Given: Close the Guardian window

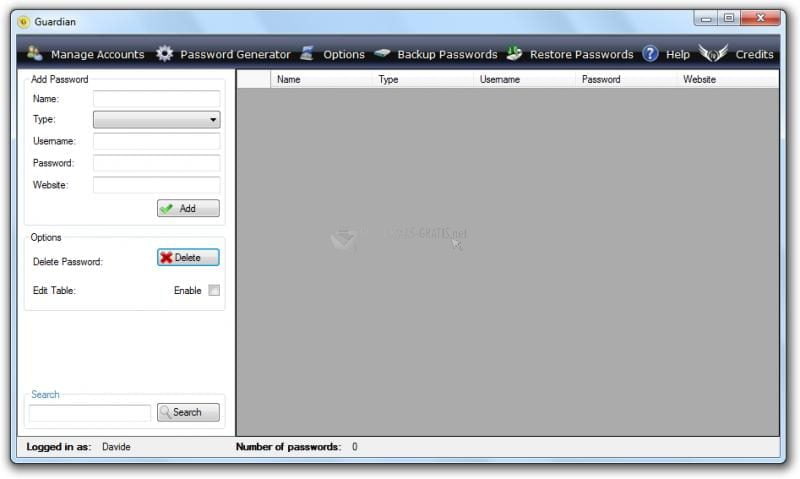Looking at the screenshot, I should (761, 18).
